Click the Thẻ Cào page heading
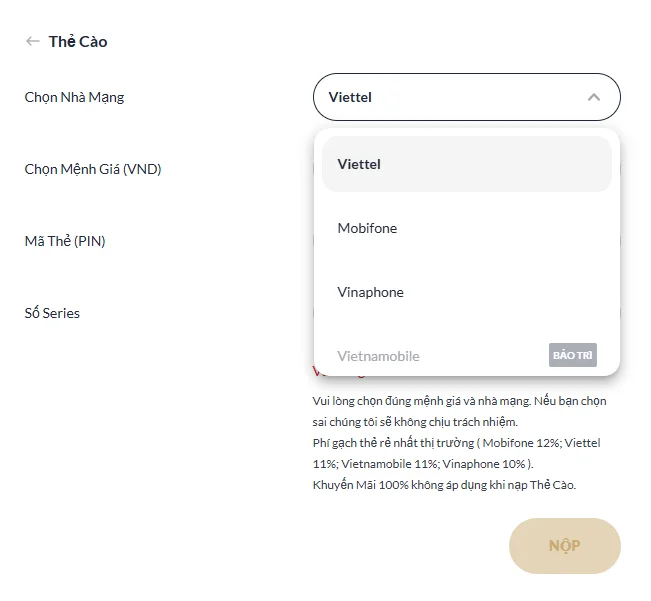The width and height of the screenshot is (651, 601). click(x=78, y=41)
